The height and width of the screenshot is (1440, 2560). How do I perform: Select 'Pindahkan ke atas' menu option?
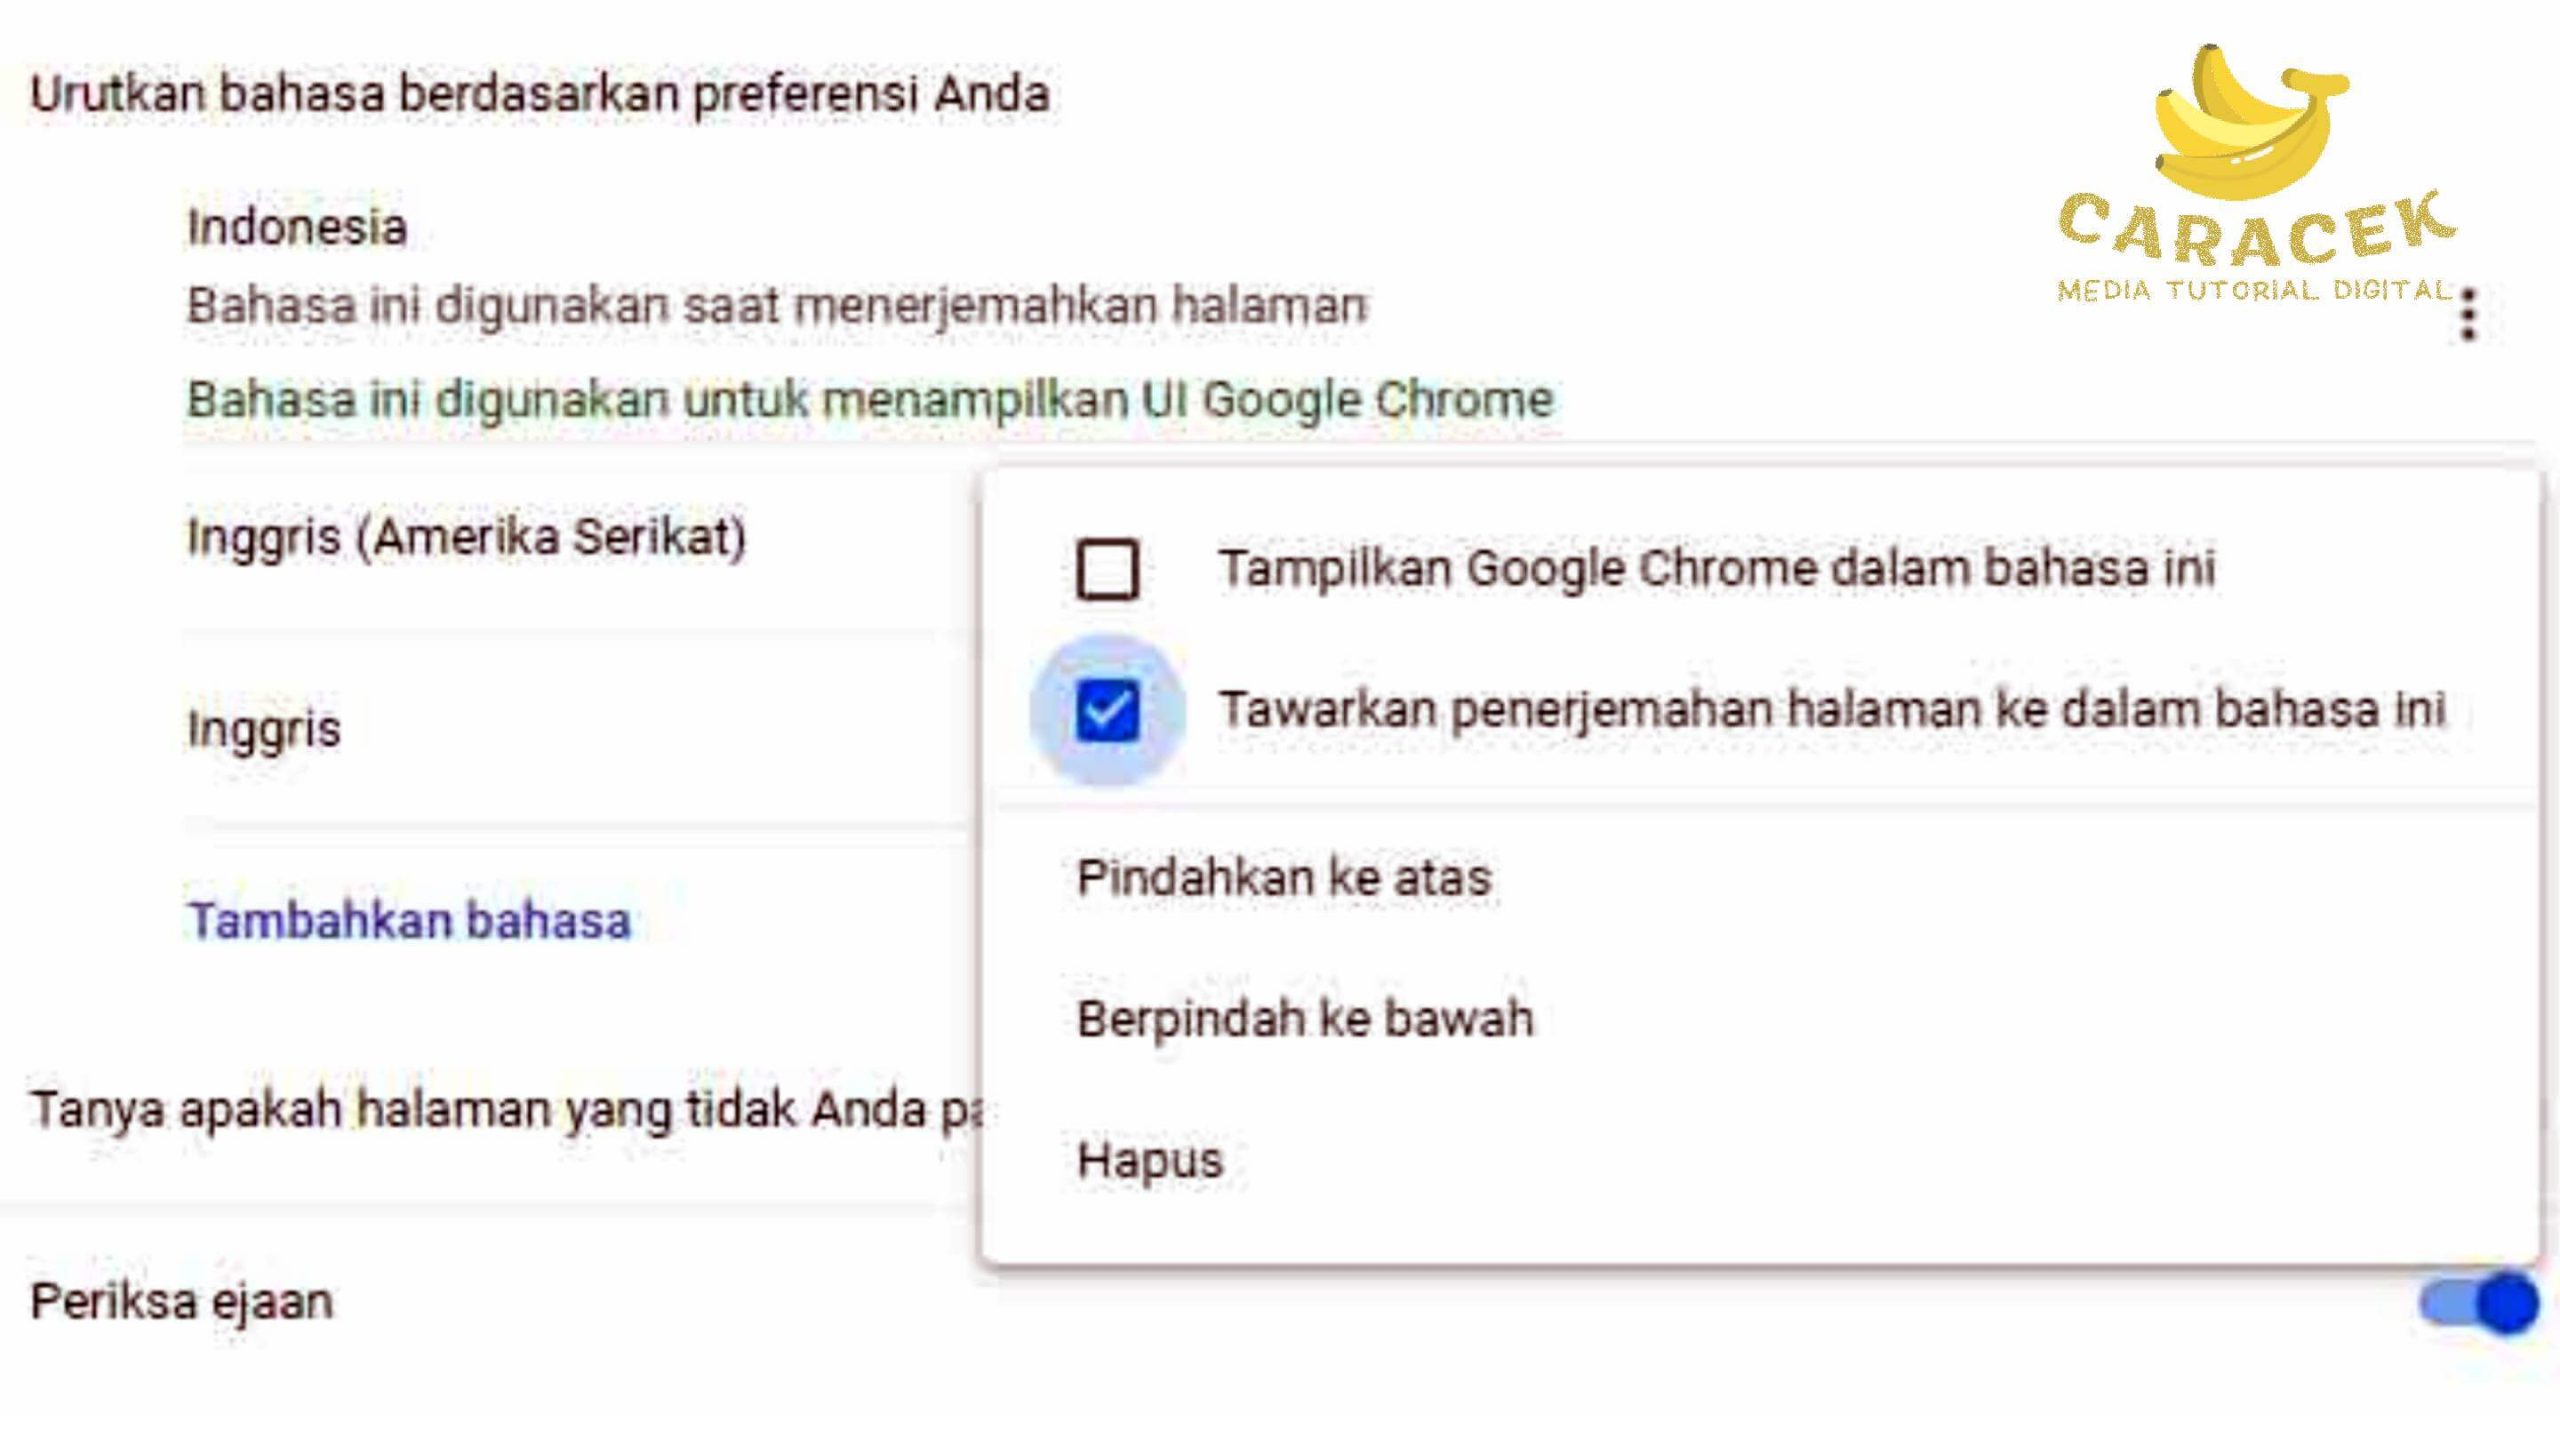[x=1284, y=878]
